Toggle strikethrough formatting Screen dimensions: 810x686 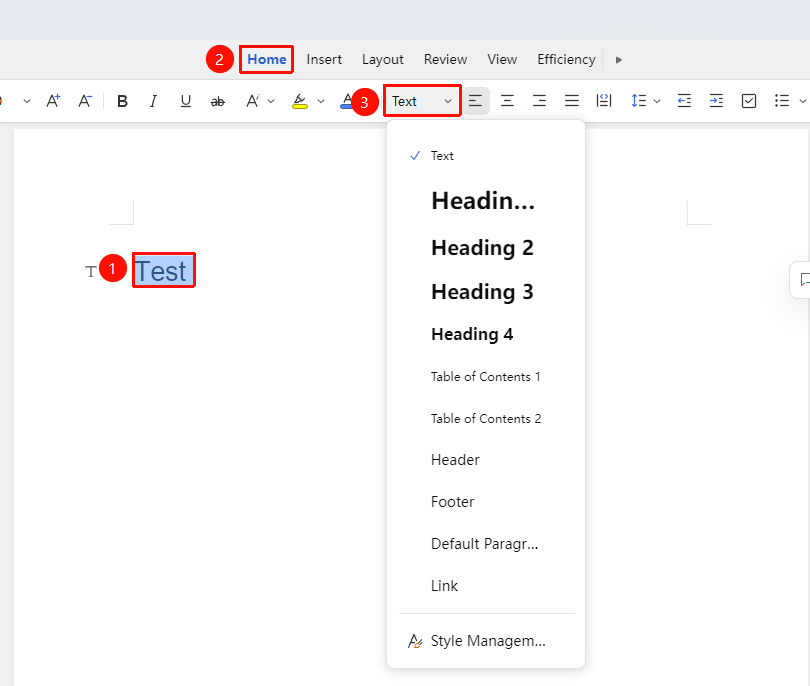coord(217,102)
